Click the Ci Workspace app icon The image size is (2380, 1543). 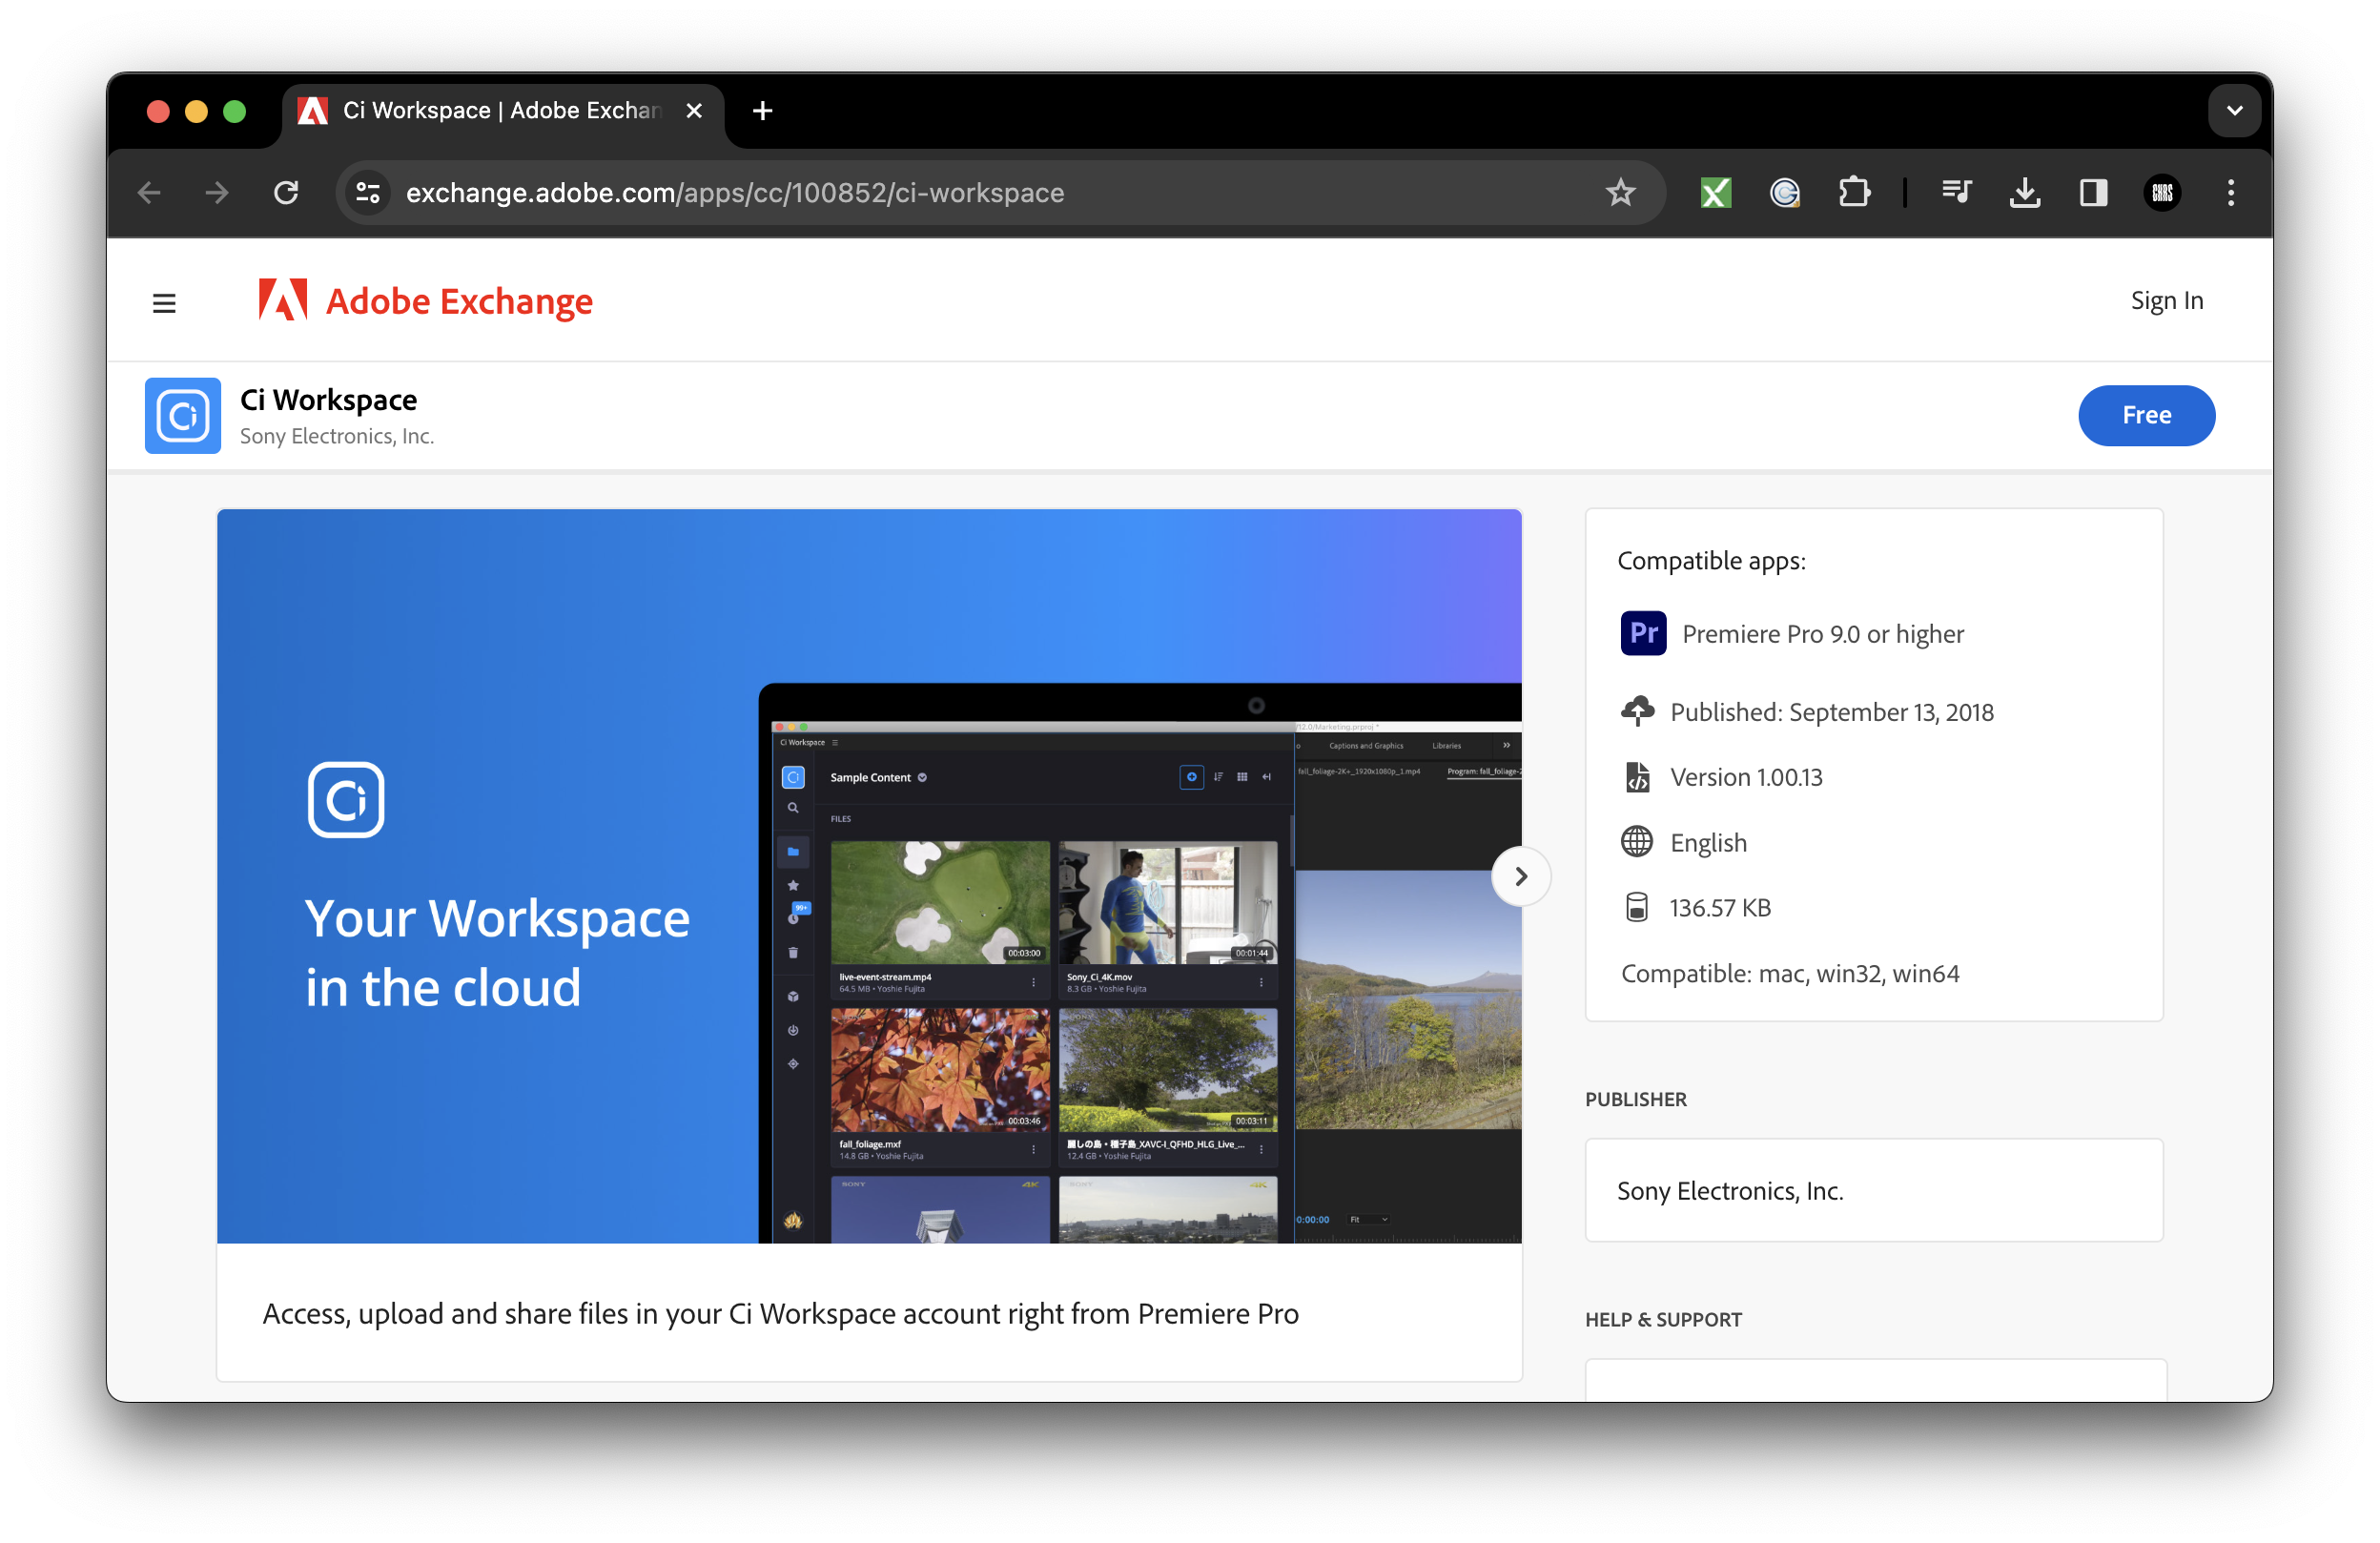point(183,415)
